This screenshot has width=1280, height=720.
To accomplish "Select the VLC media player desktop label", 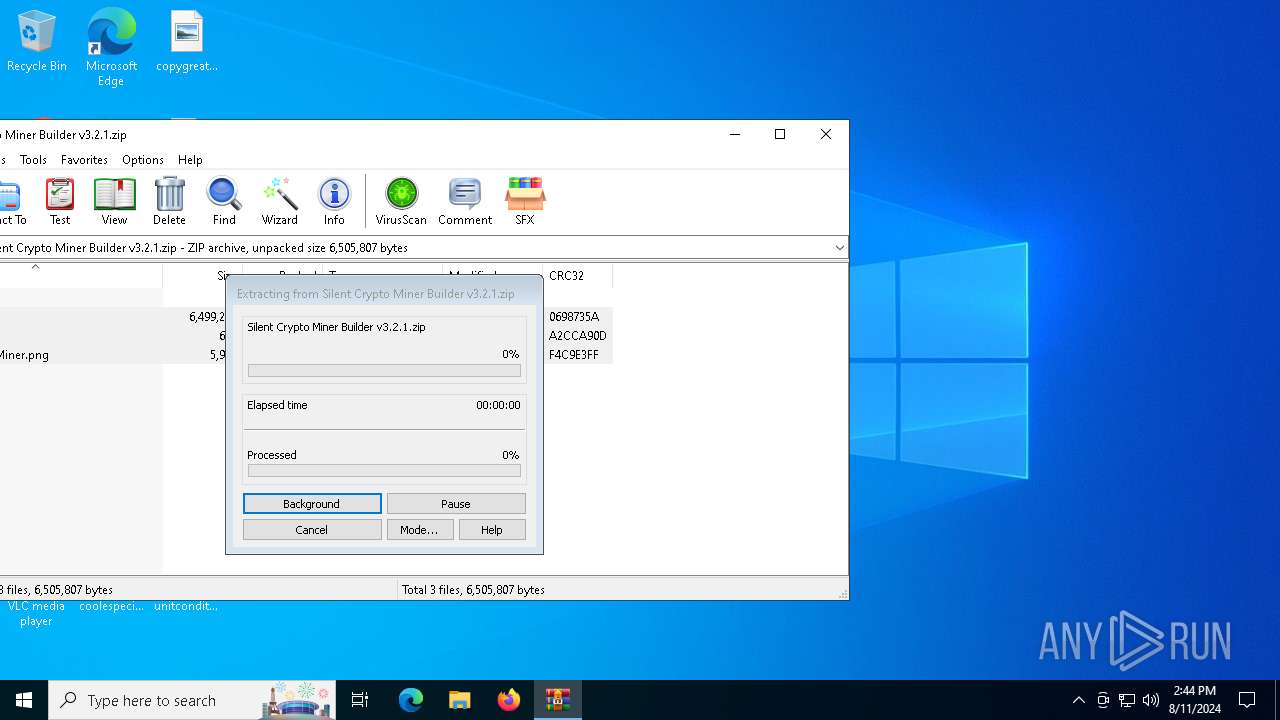I will tap(36, 613).
